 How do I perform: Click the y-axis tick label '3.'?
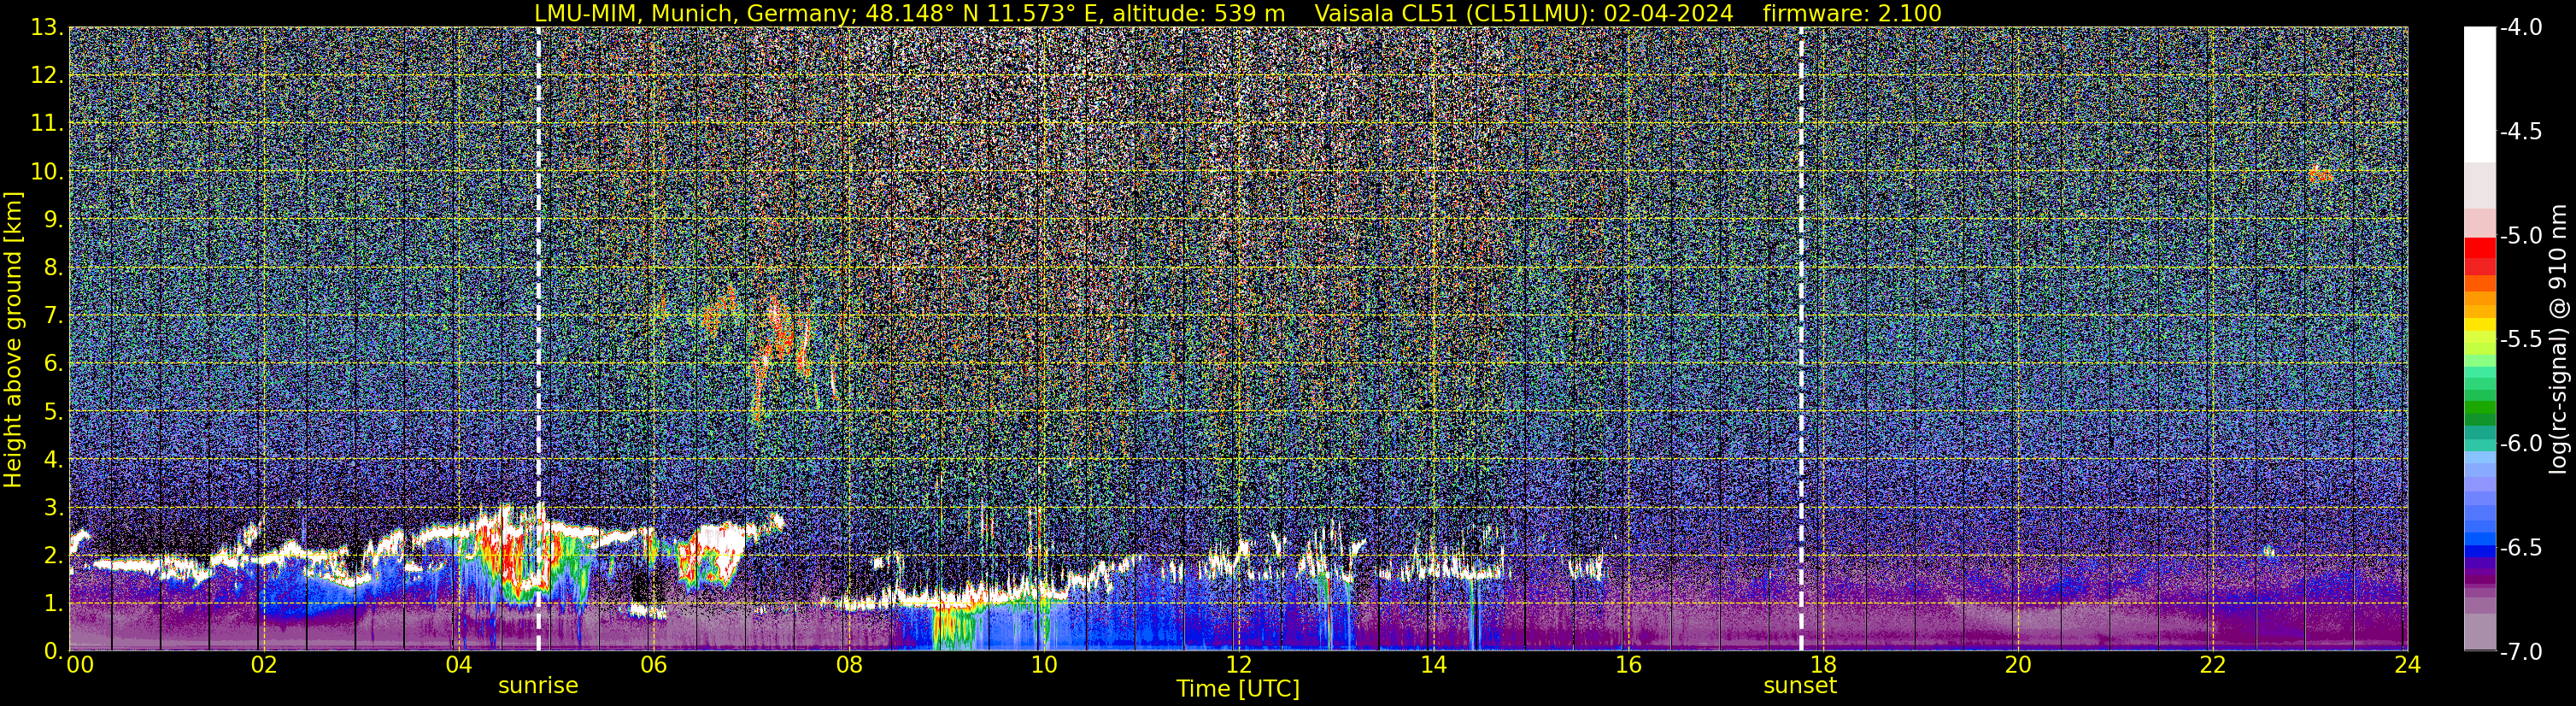point(54,508)
